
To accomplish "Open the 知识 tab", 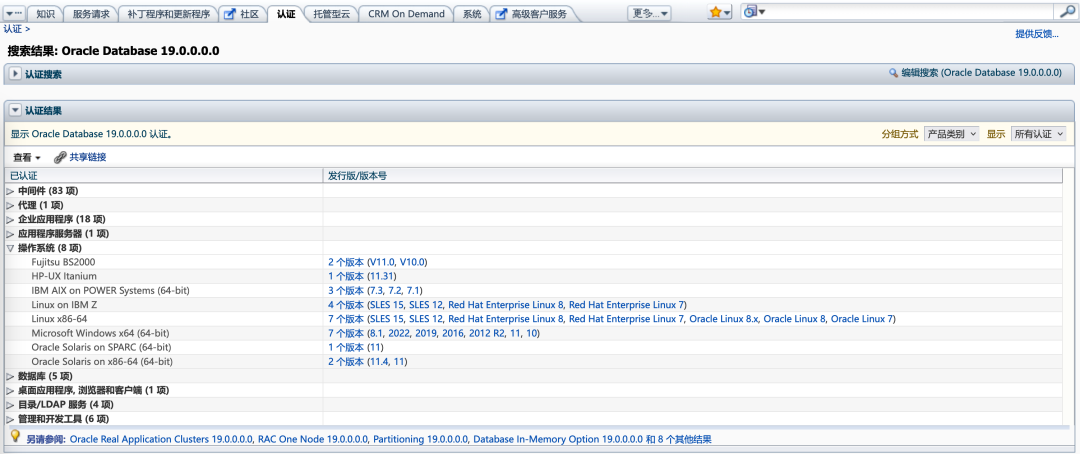I will pos(45,14).
